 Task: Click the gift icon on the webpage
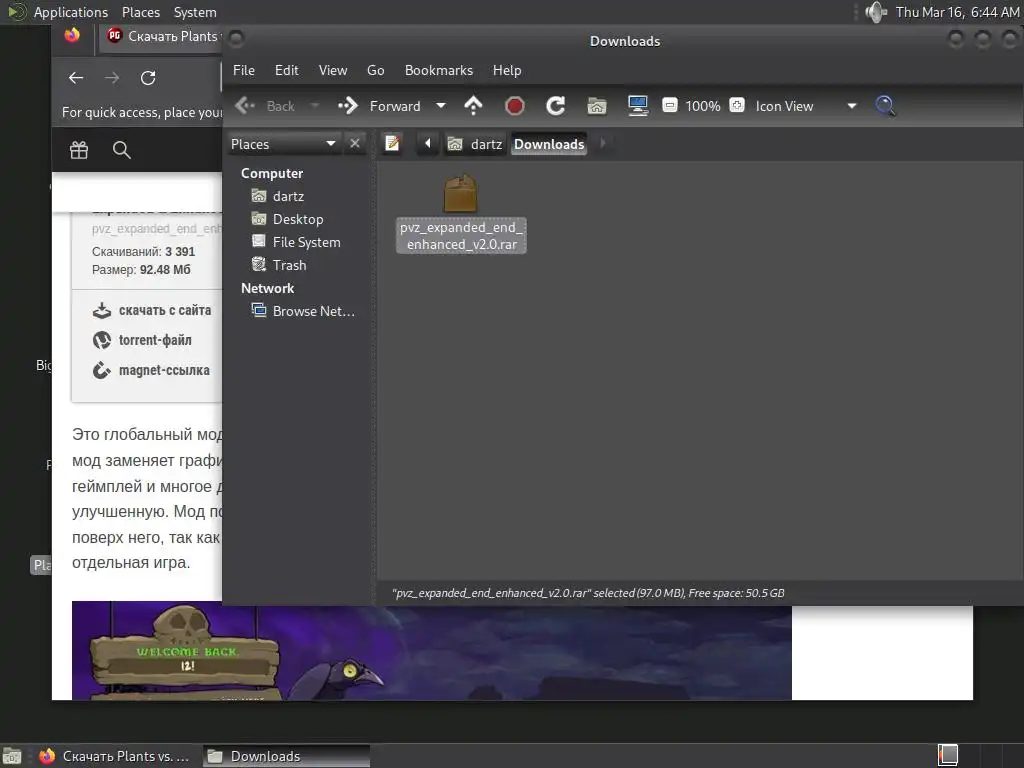pyautogui.click(x=79, y=150)
